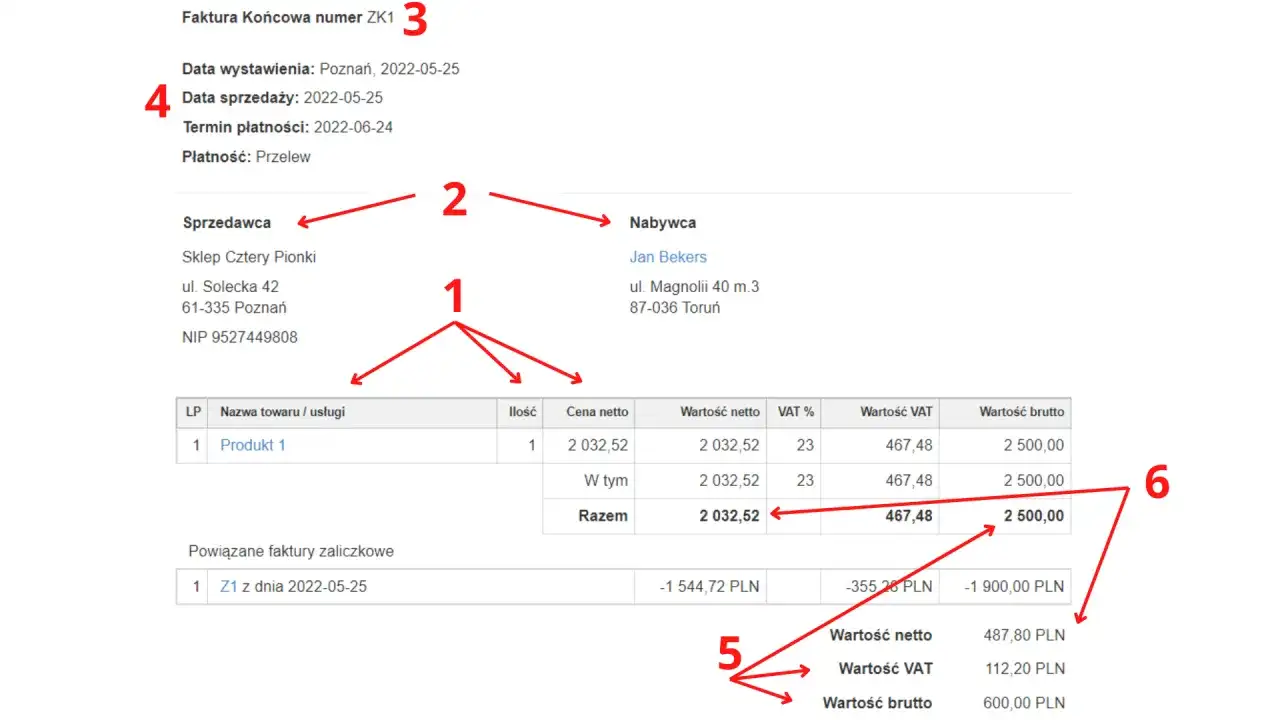Click the 600,00 PLN gross total
The width and height of the screenshot is (1280, 720).
coord(1023,703)
